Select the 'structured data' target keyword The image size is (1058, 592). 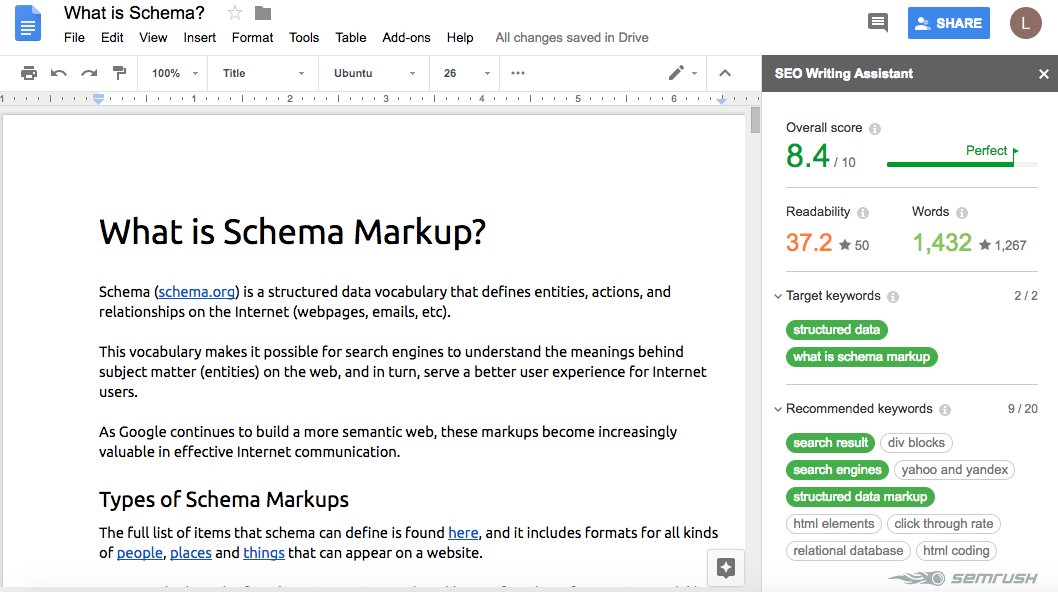coord(837,330)
